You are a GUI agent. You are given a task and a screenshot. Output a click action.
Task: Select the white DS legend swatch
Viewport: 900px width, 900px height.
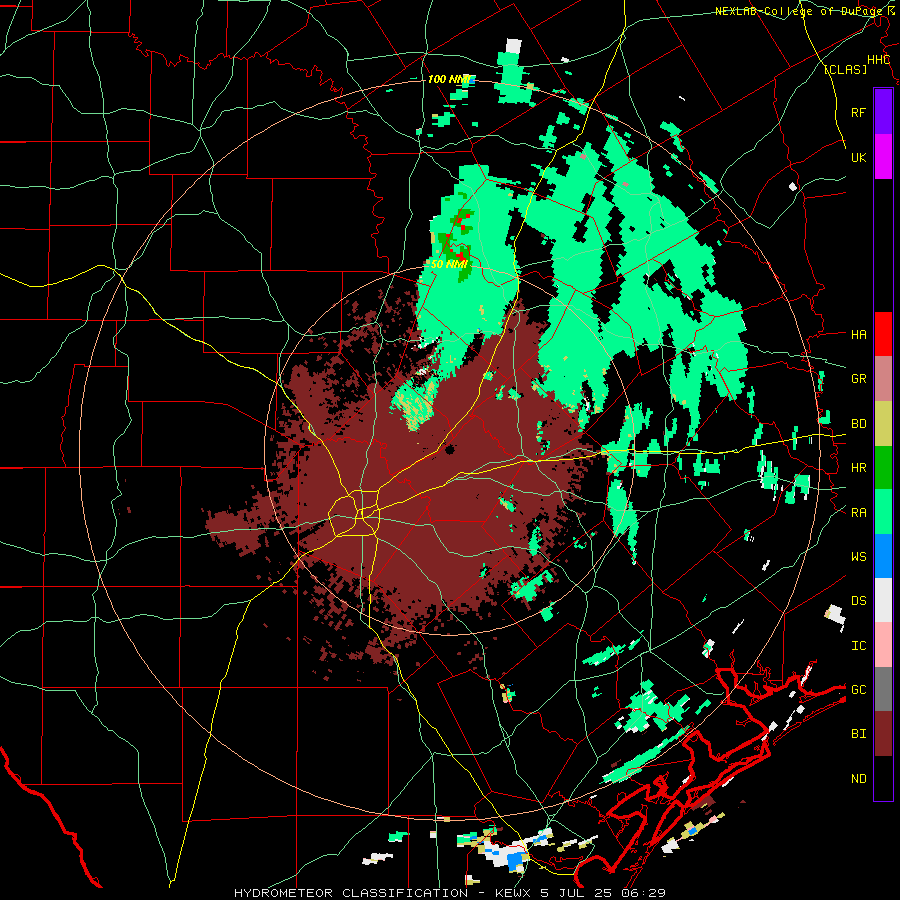point(883,600)
